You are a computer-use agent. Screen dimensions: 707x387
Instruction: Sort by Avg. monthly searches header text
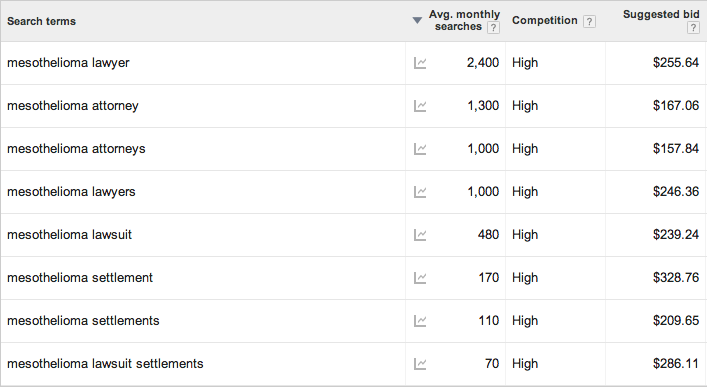pyautogui.click(x=464, y=20)
